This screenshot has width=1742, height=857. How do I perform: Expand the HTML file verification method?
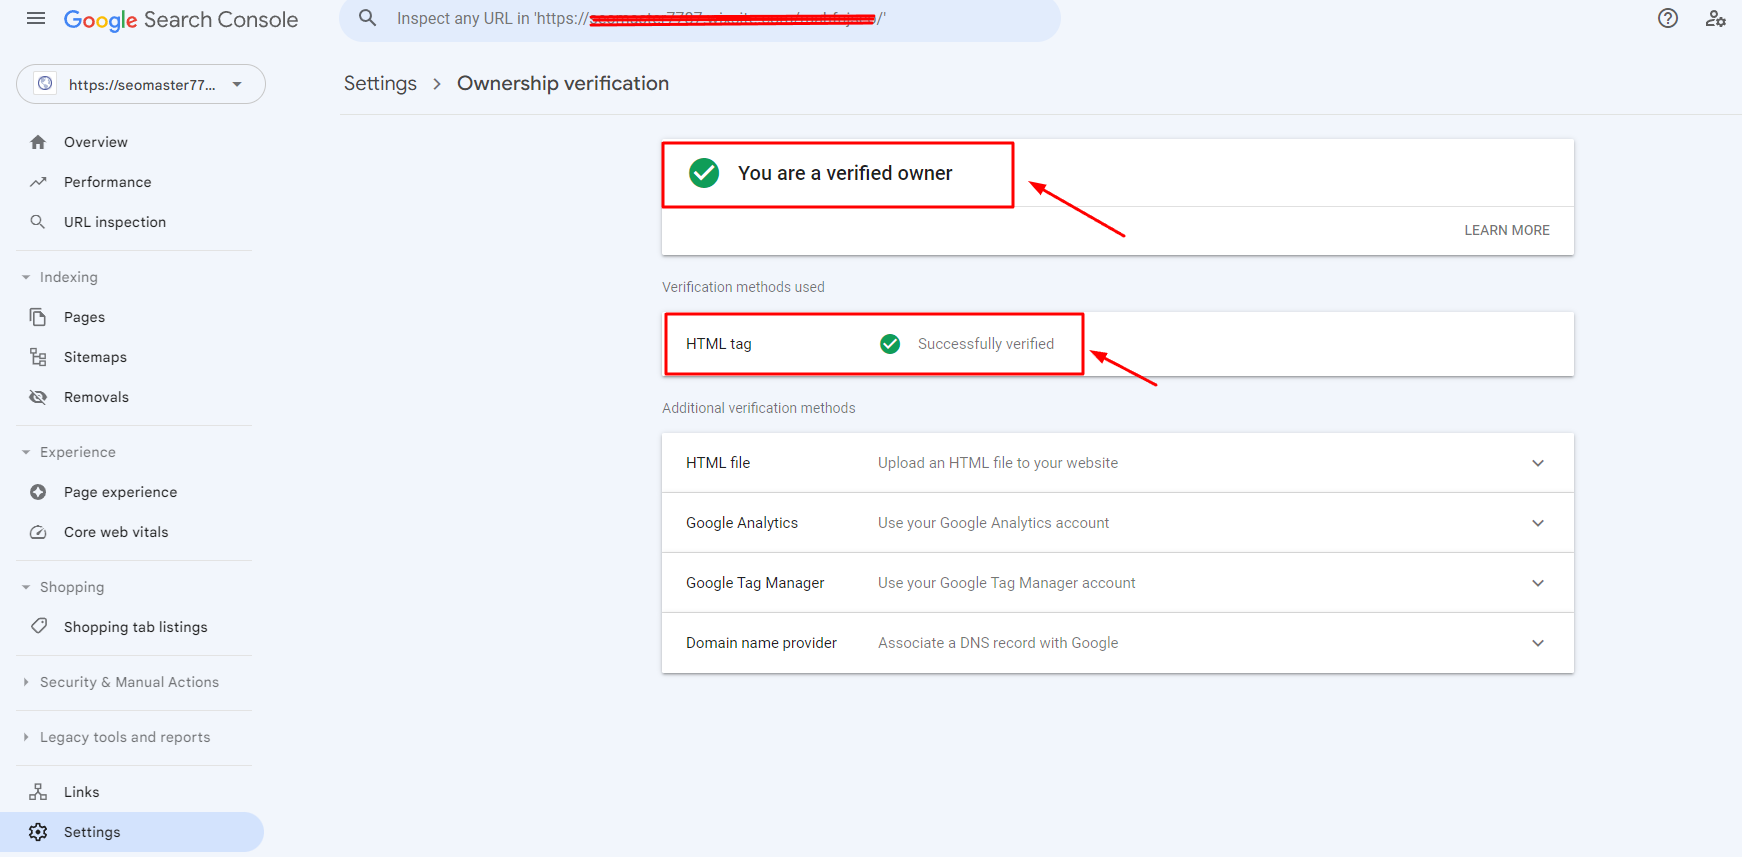(1537, 463)
